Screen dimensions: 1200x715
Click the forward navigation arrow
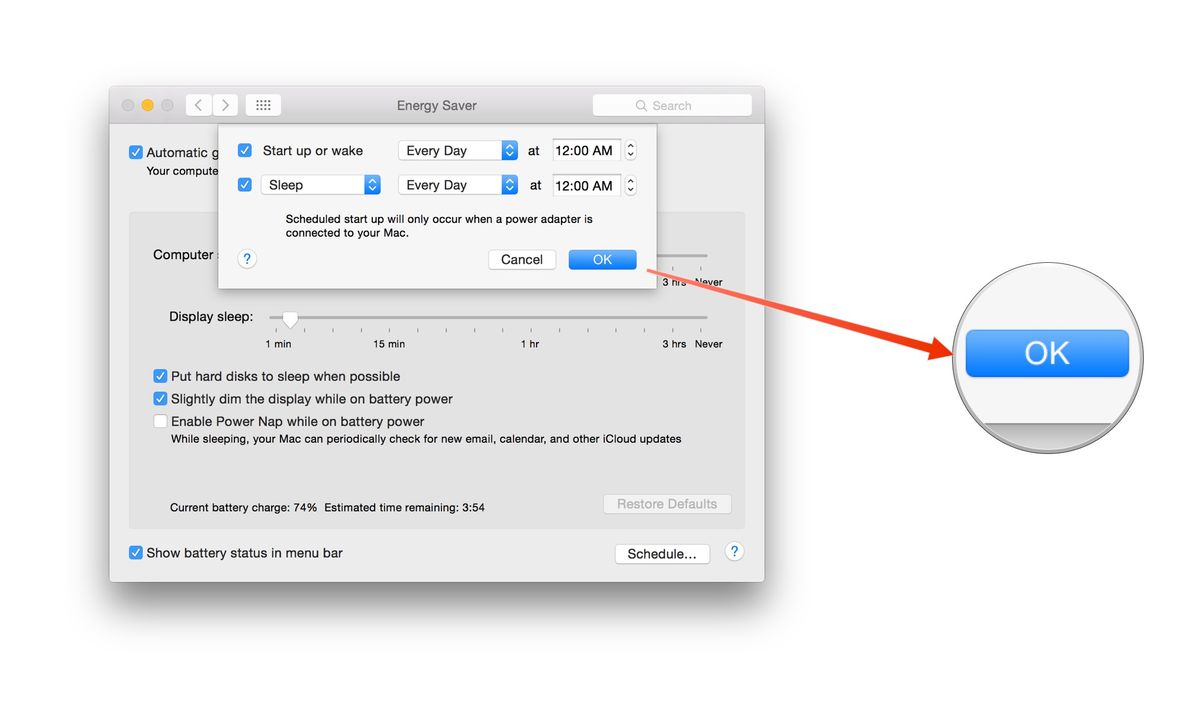coord(225,104)
